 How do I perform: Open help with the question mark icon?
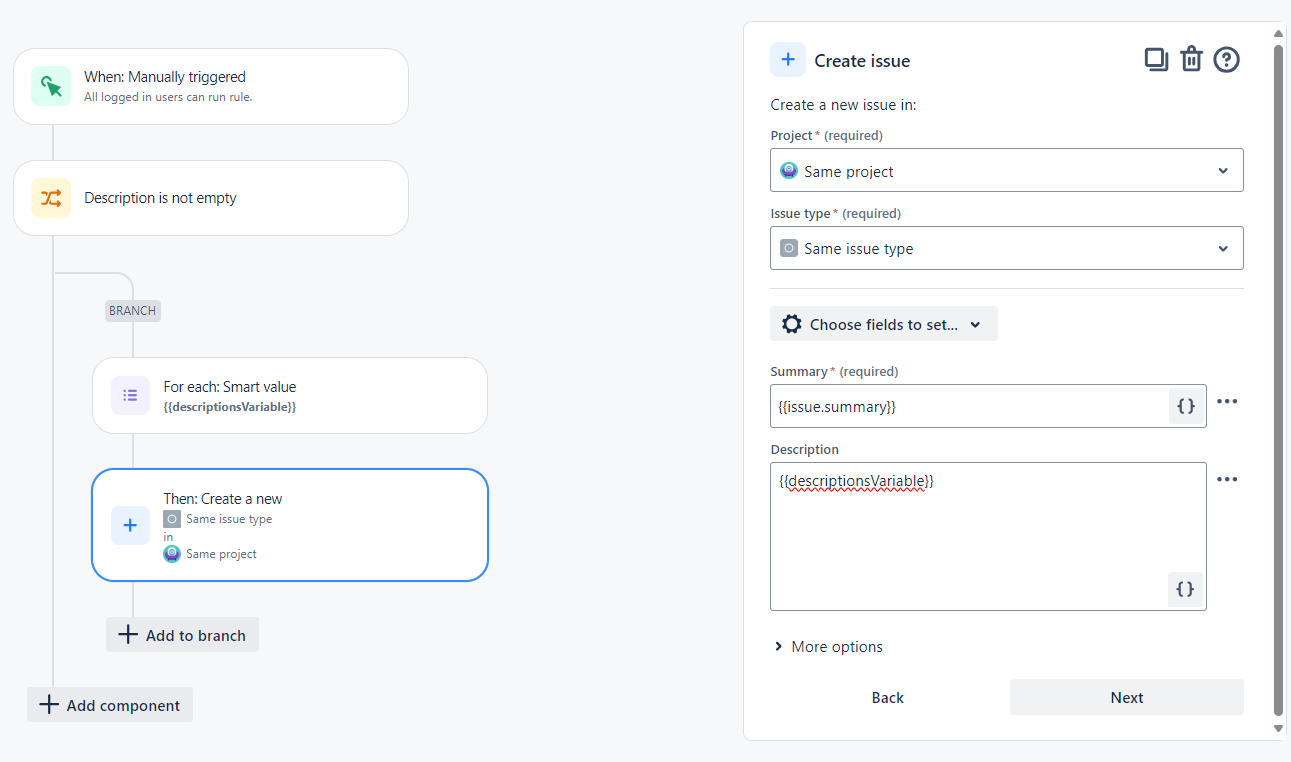tap(1226, 59)
